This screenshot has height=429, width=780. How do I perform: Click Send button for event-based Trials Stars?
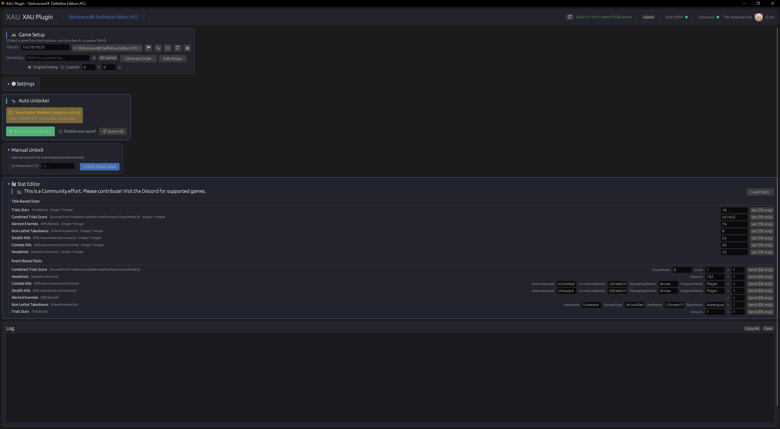[760, 312]
